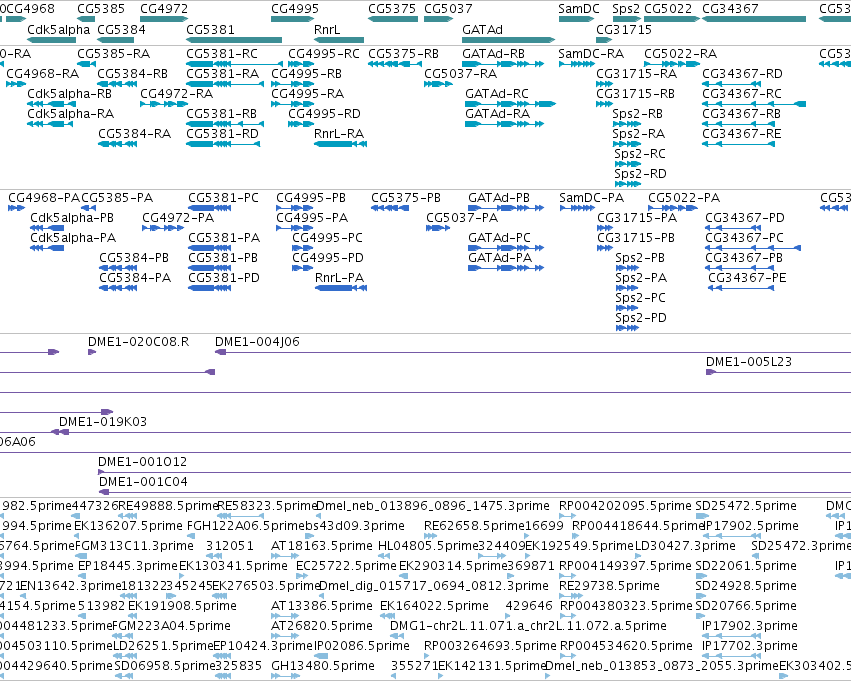This screenshot has height=681, width=851.
Task: Select EST 'SD20766.5prime'
Action: pos(746,606)
